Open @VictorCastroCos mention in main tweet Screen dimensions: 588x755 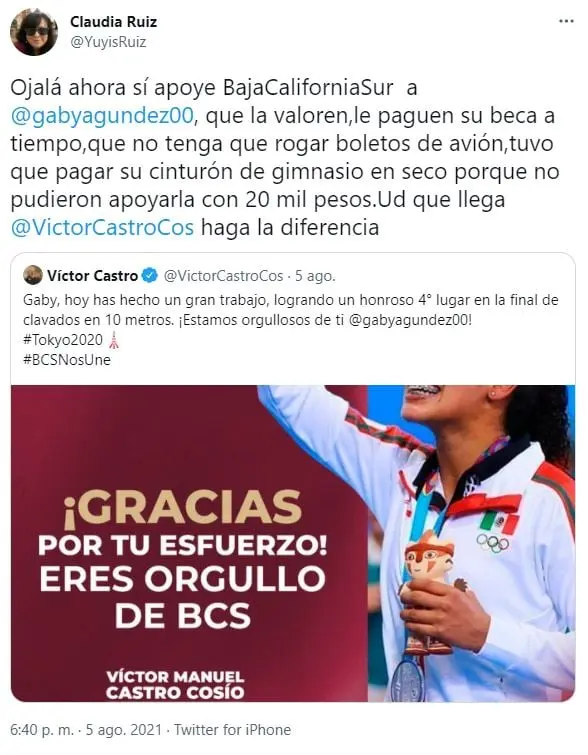point(102,227)
